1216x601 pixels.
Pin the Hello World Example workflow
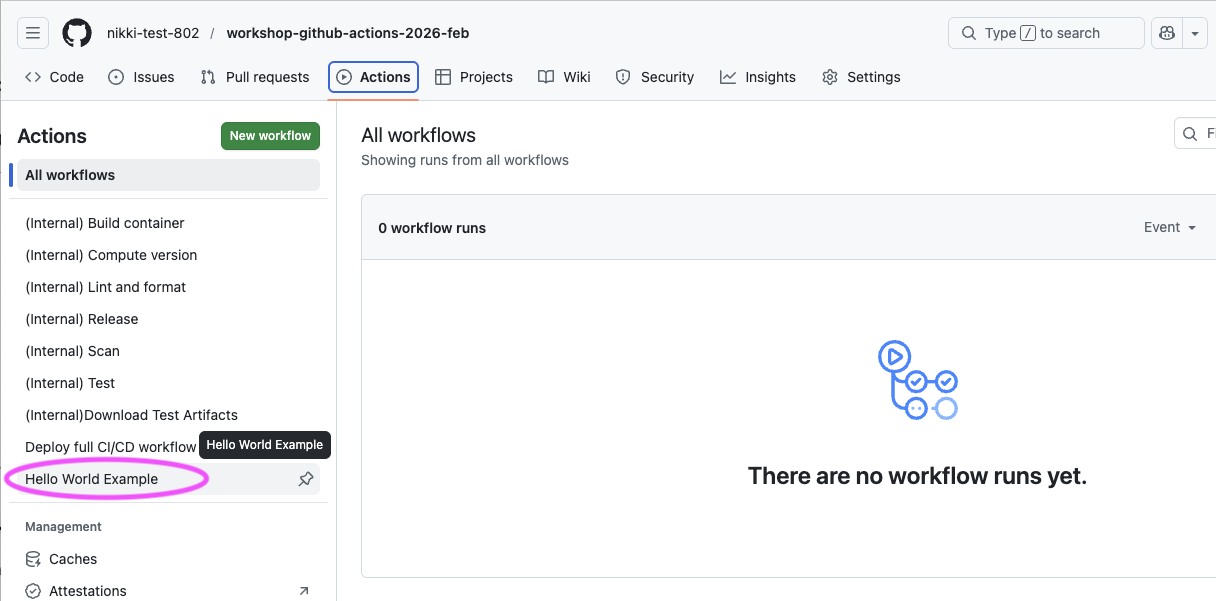point(306,479)
